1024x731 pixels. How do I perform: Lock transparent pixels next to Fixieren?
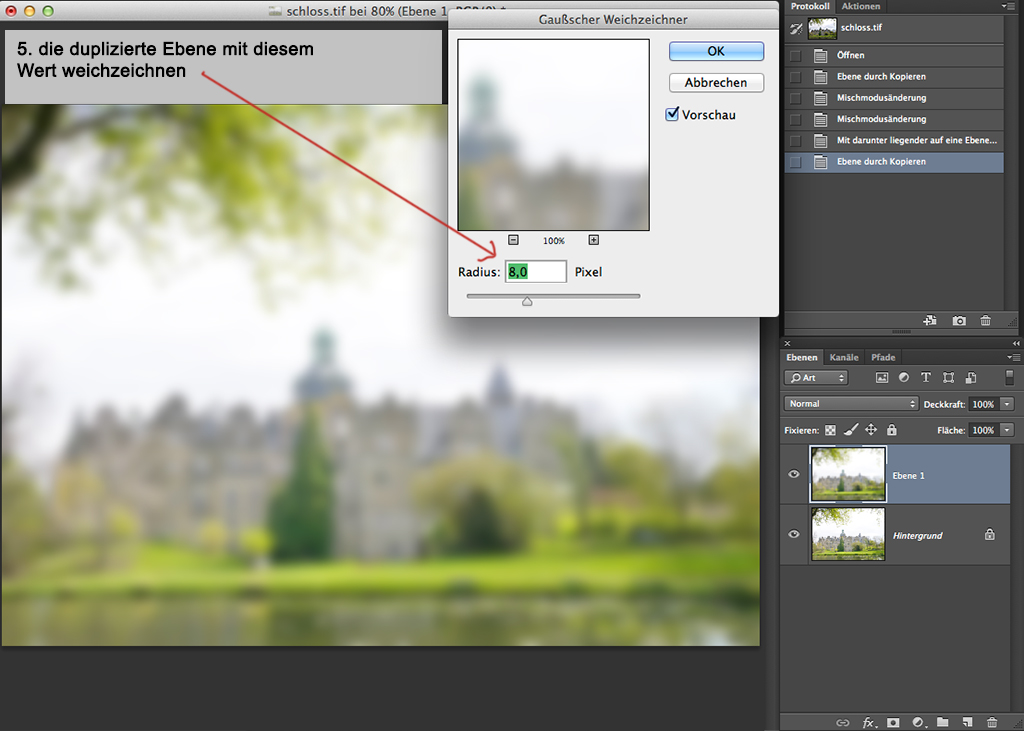tap(830, 430)
